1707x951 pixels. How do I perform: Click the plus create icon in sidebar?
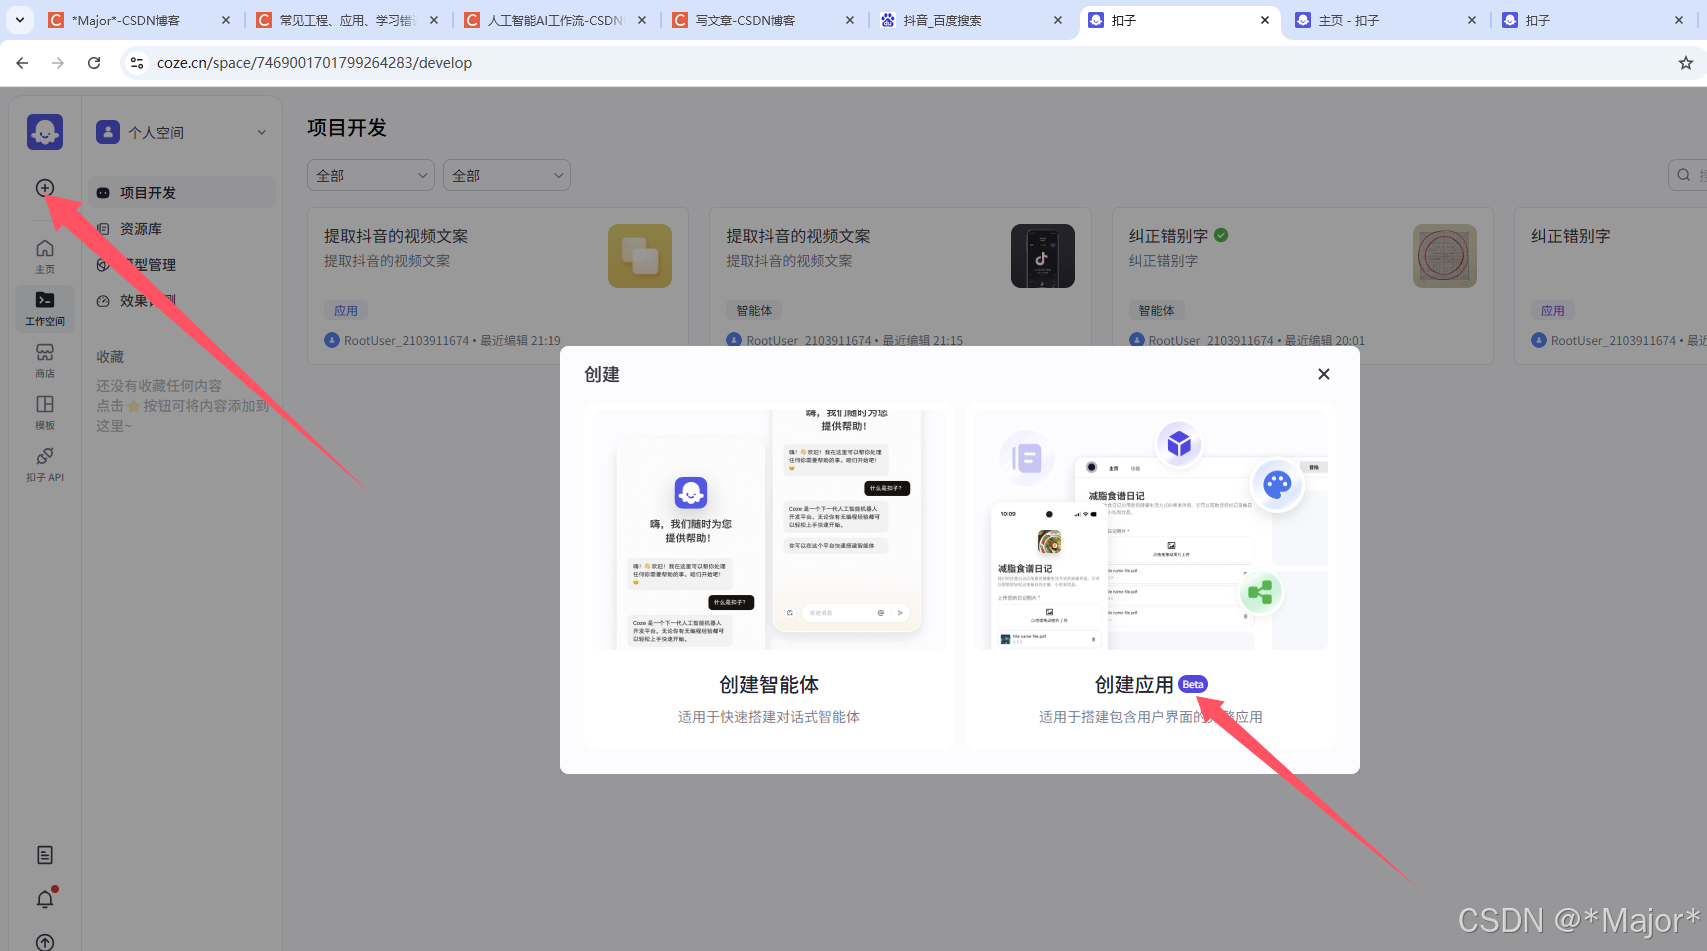click(45, 188)
